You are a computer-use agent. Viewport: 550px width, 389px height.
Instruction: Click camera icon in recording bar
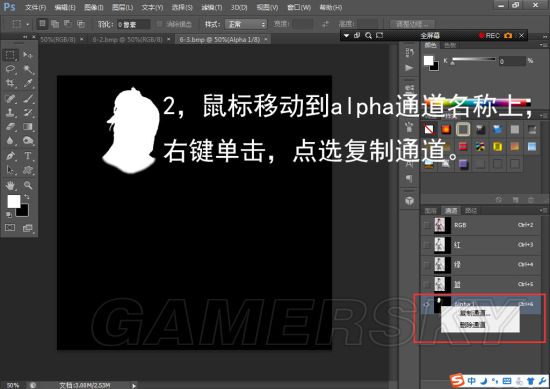(508, 35)
